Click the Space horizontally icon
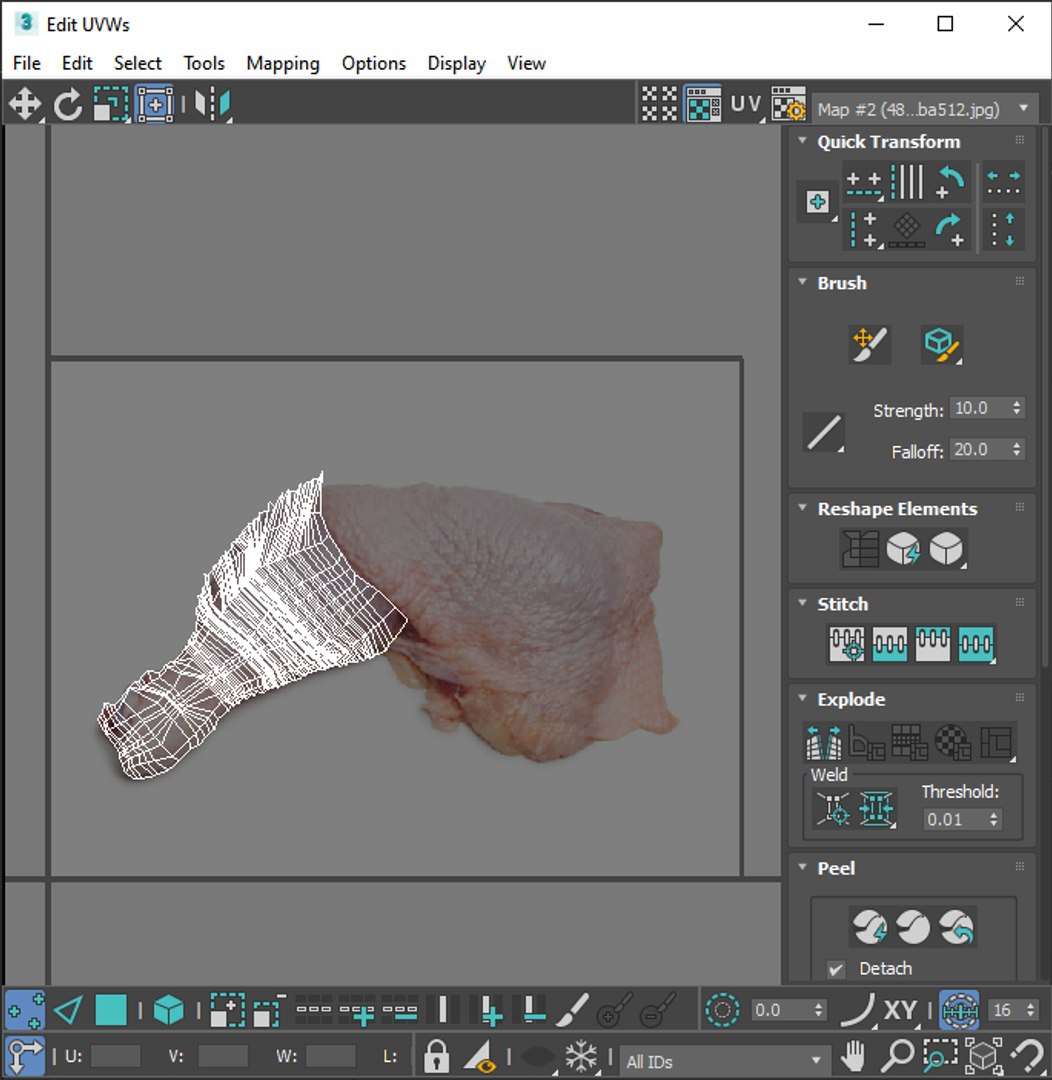 1004,183
